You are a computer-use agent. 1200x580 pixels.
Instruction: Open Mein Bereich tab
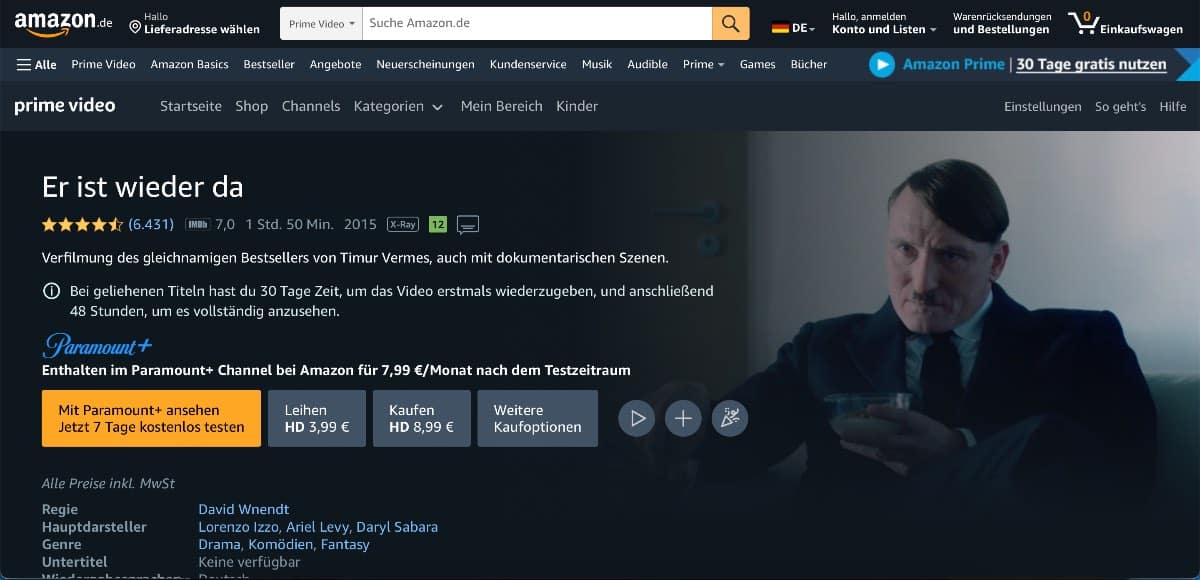pyautogui.click(x=501, y=106)
